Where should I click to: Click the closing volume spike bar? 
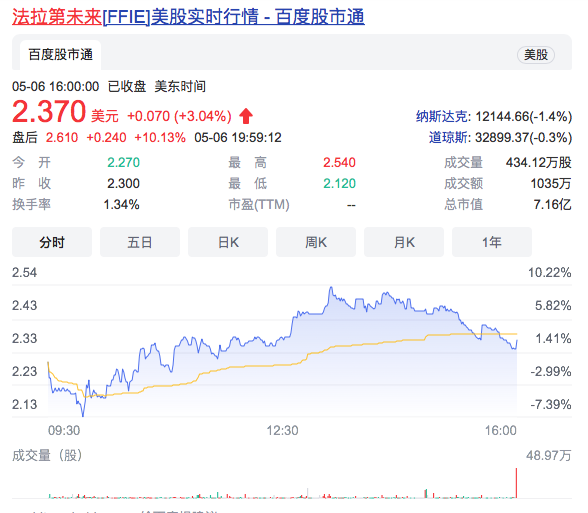516,483
